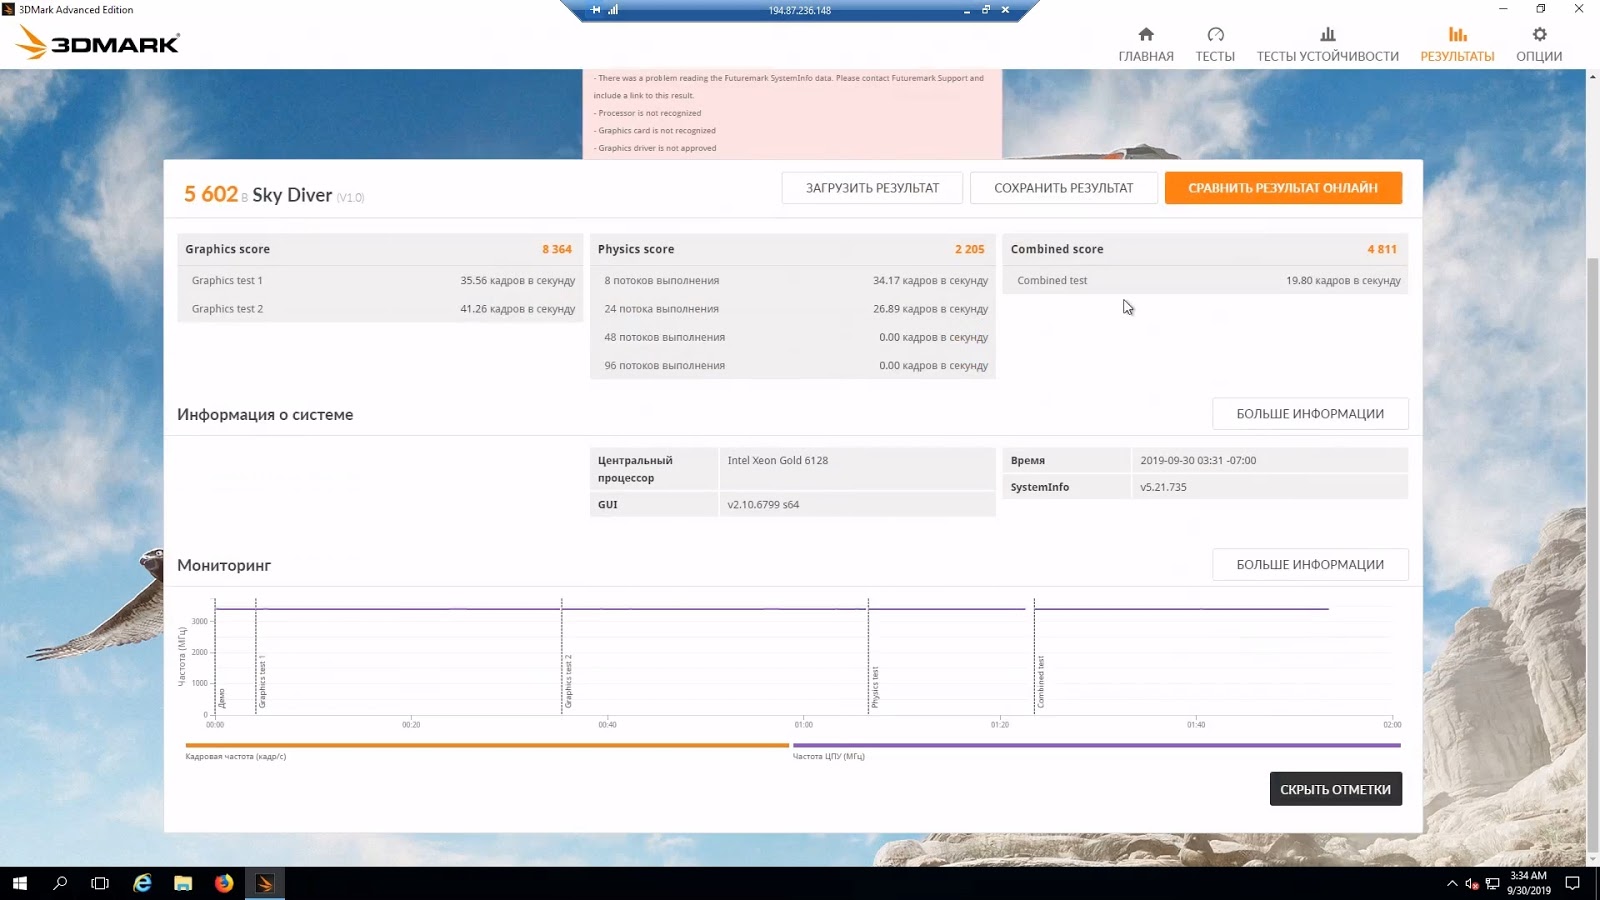Image resolution: width=1600 pixels, height=900 pixels.
Task: Click the Combined score value 4 811
Action: (1382, 249)
